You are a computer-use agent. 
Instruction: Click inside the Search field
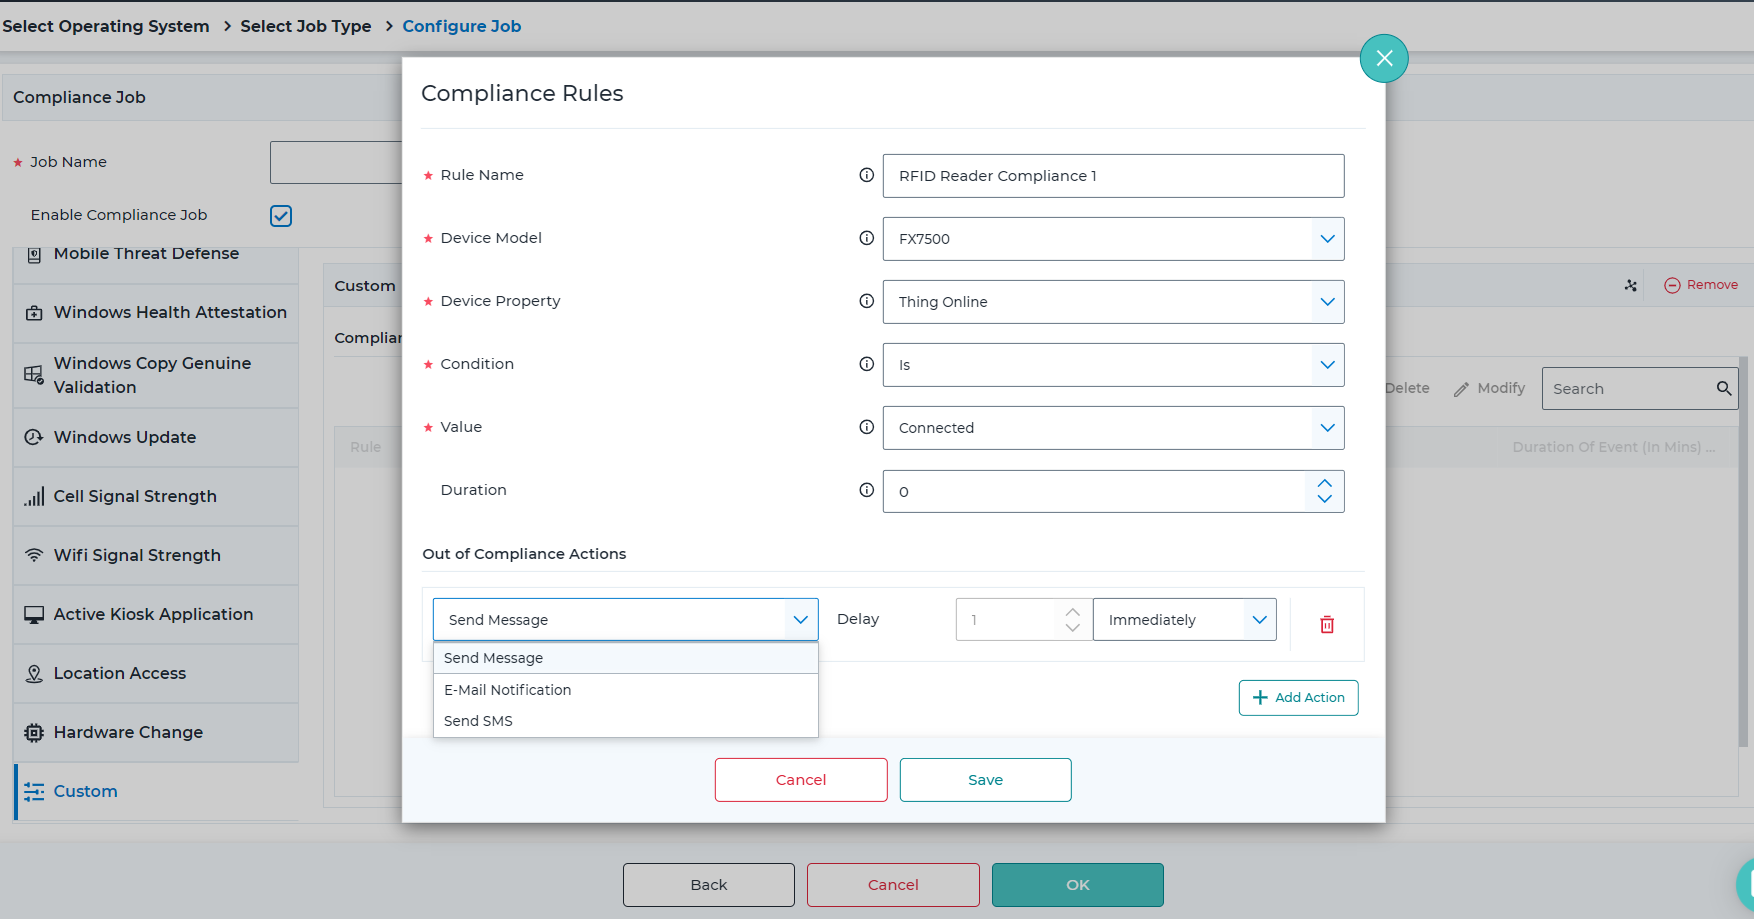pyautogui.click(x=1620, y=388)
